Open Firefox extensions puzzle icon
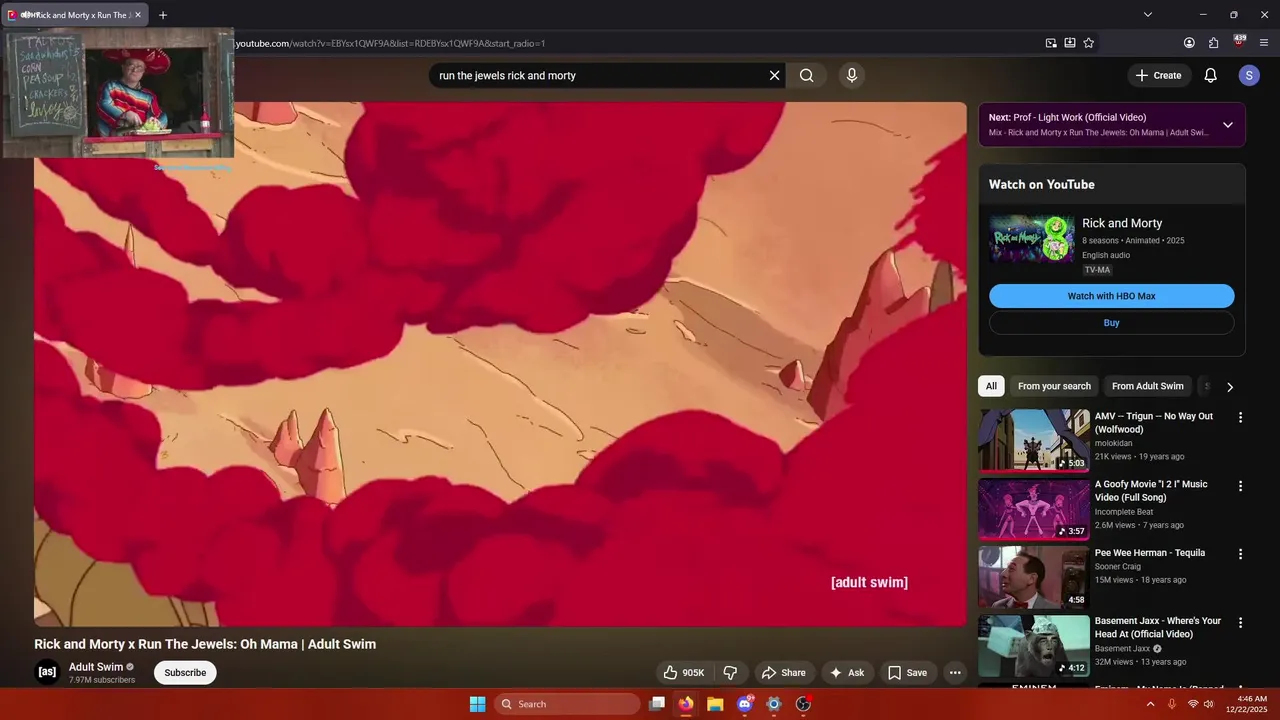1280x720 pixels. [x=1214, y=43]
